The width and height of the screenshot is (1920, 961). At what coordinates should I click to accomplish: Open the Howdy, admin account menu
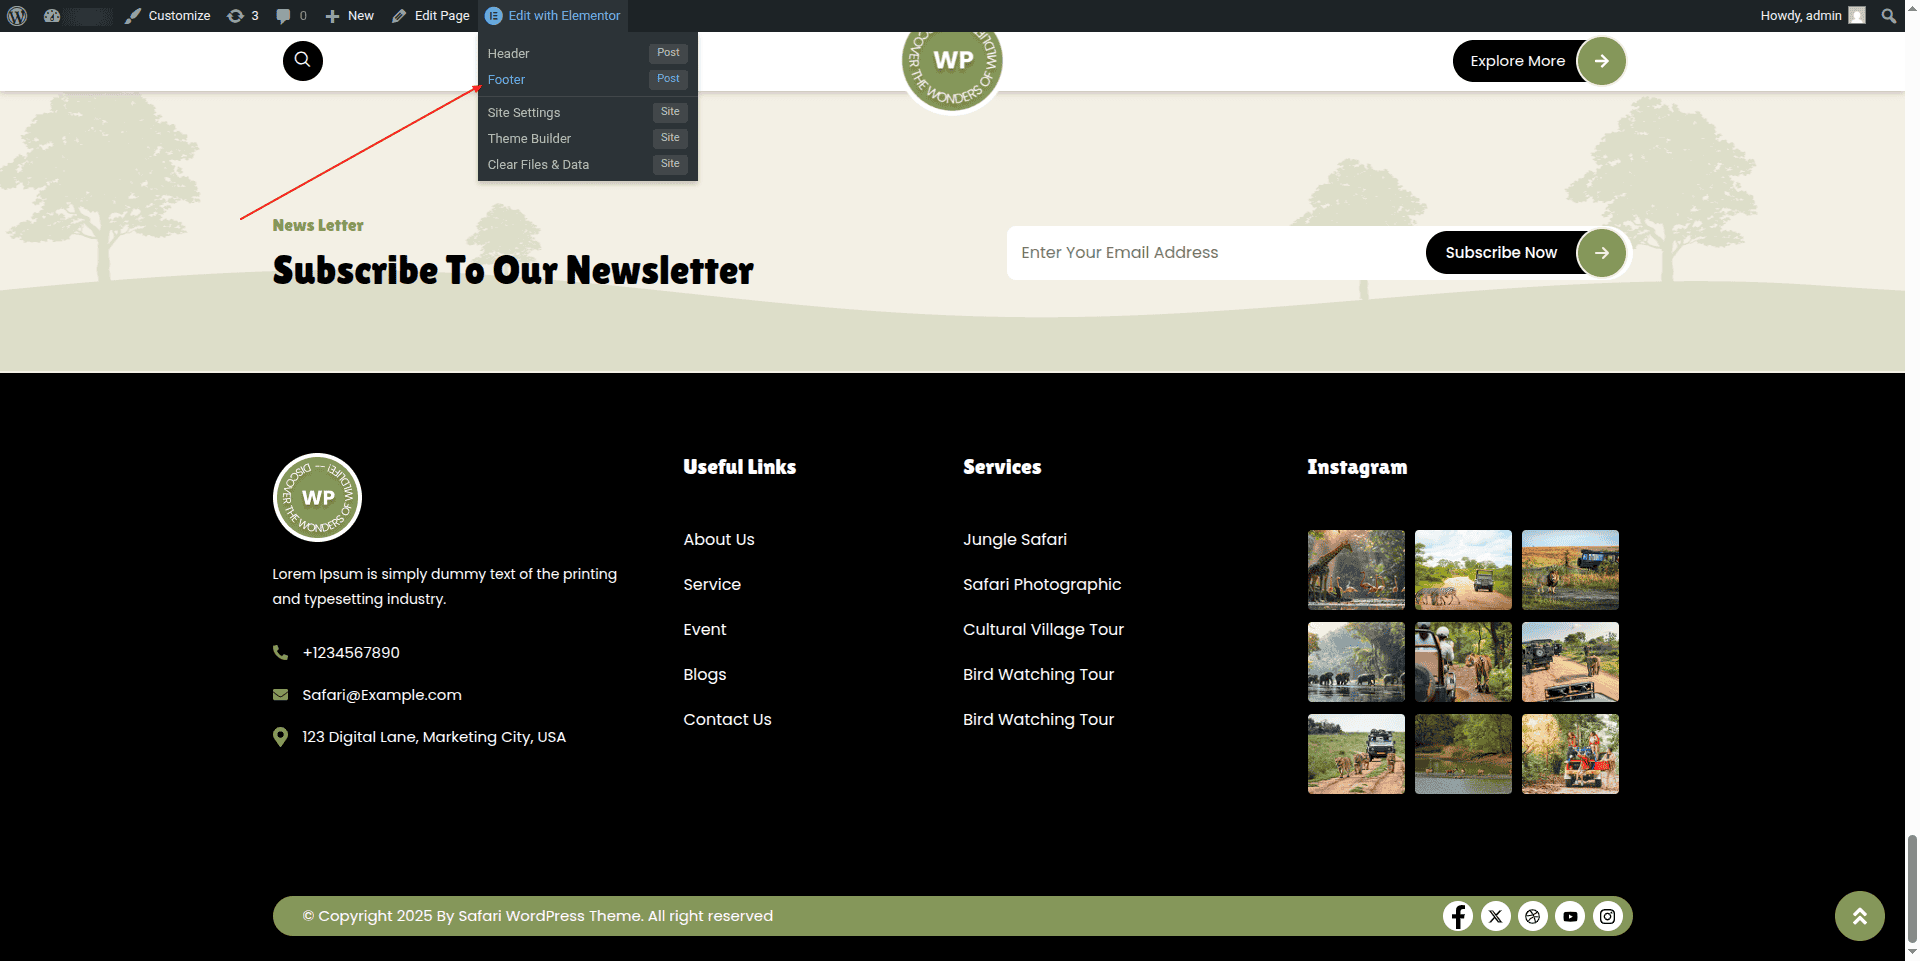point(1811,16)
